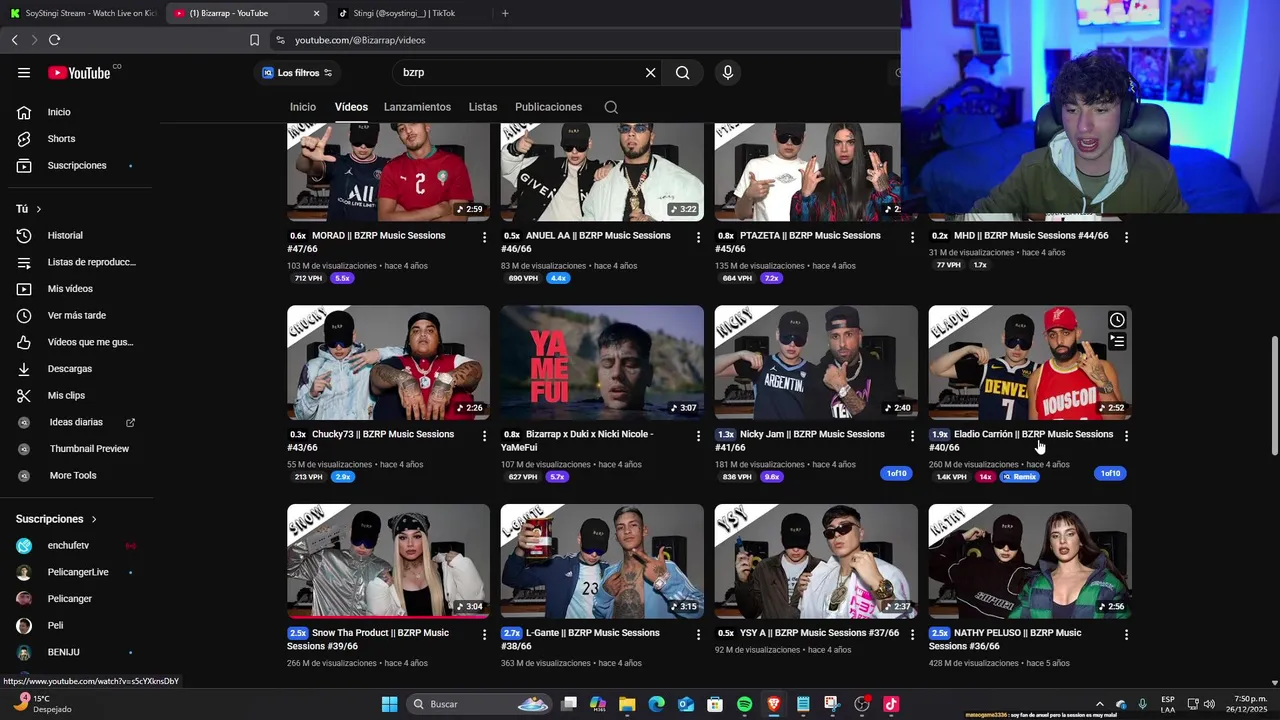Image resolution: width=1280 pixels, height=720 pixels.
Task: Open a new browser tab
Action: 505,13
